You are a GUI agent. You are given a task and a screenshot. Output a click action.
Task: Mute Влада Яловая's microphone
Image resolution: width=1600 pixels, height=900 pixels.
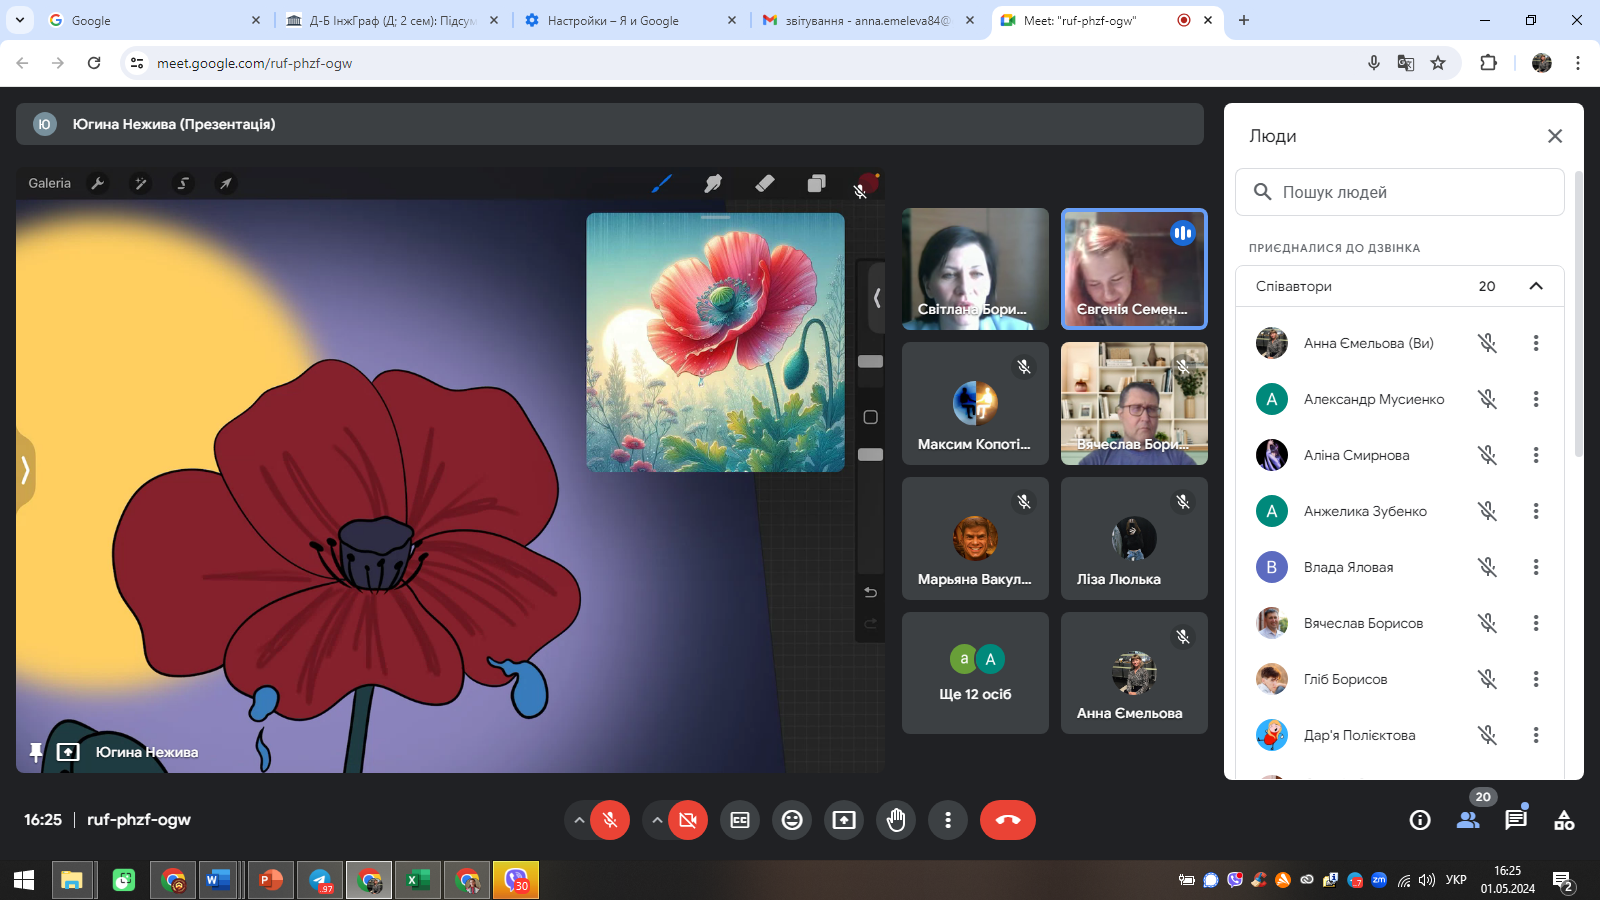[1488, 567]
